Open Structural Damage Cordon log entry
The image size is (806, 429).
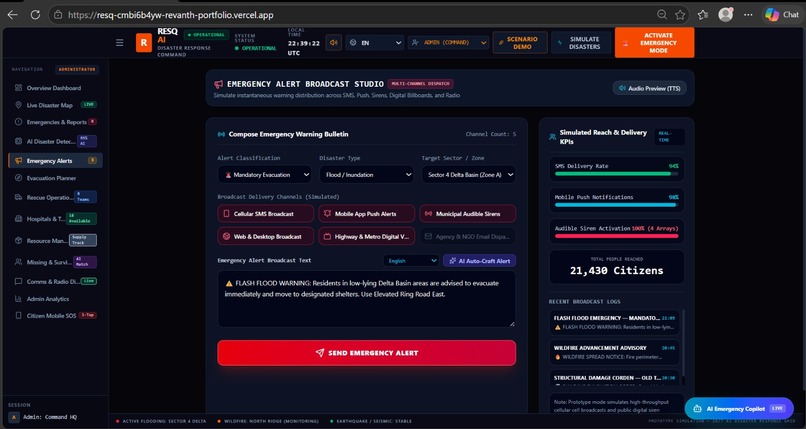click(614, 378)
